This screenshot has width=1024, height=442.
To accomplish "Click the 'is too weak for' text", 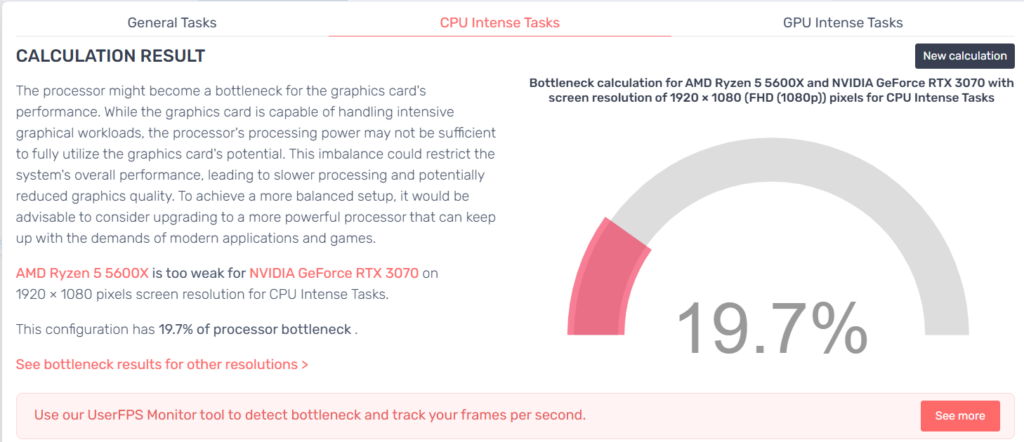I will (x=199, y=272).
